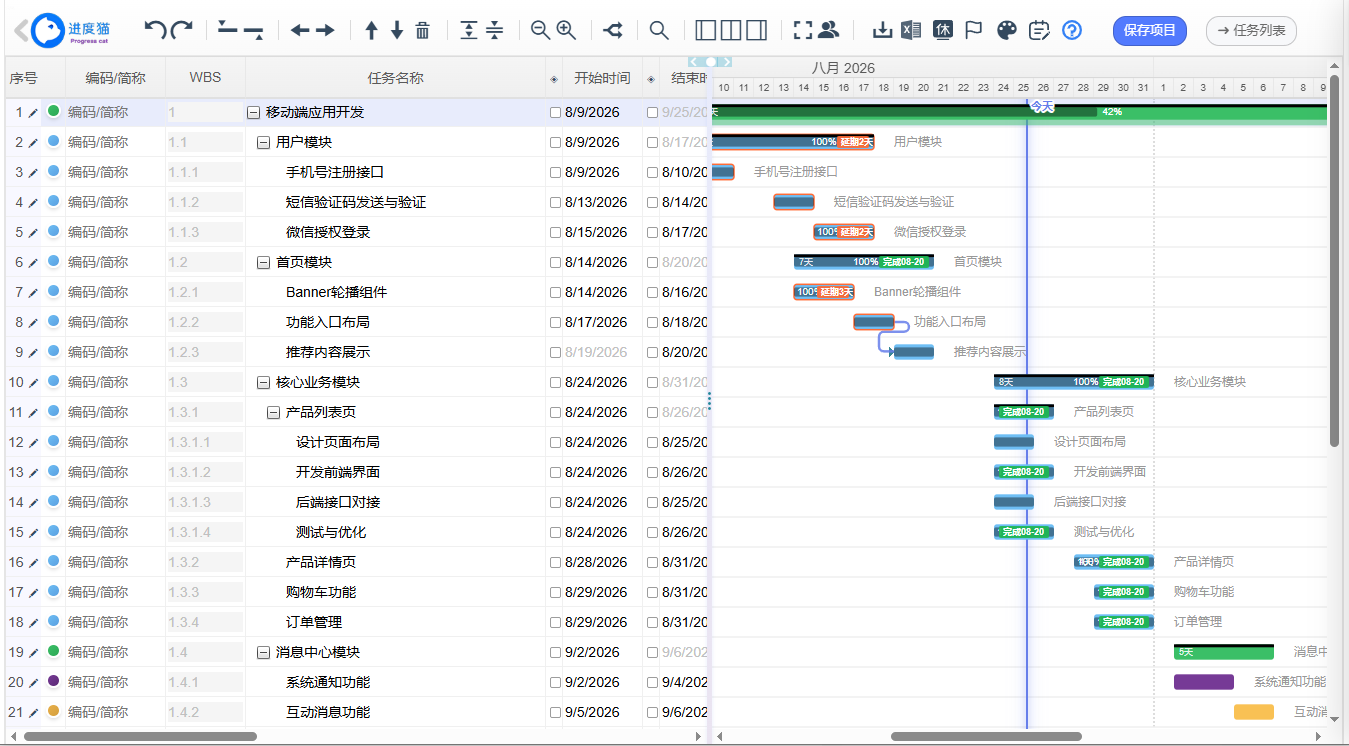The image size is (1349, 746).
Task: Tick start-date checkbox for 手机号注册接口
Action: point(555,173)
